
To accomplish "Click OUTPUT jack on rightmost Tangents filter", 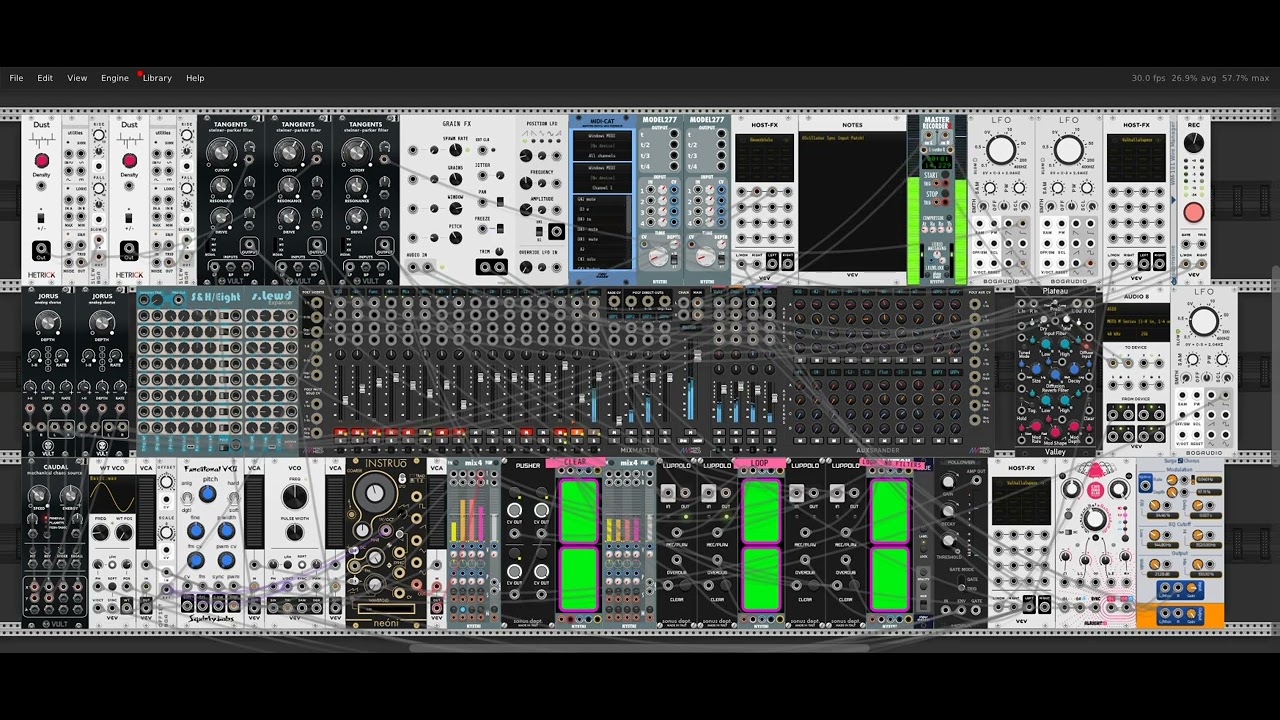I will pyautogui.click(x=384, y=246).
